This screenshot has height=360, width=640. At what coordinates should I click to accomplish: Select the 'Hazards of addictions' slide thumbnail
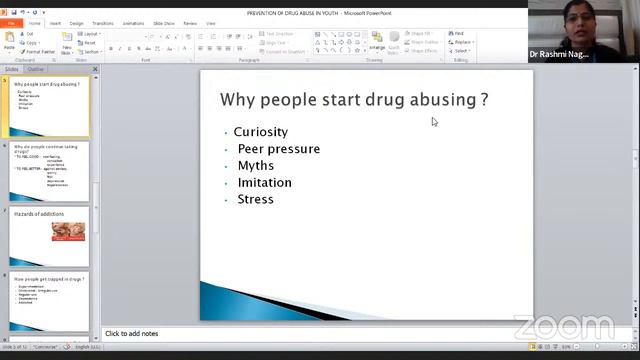[49, 236]
